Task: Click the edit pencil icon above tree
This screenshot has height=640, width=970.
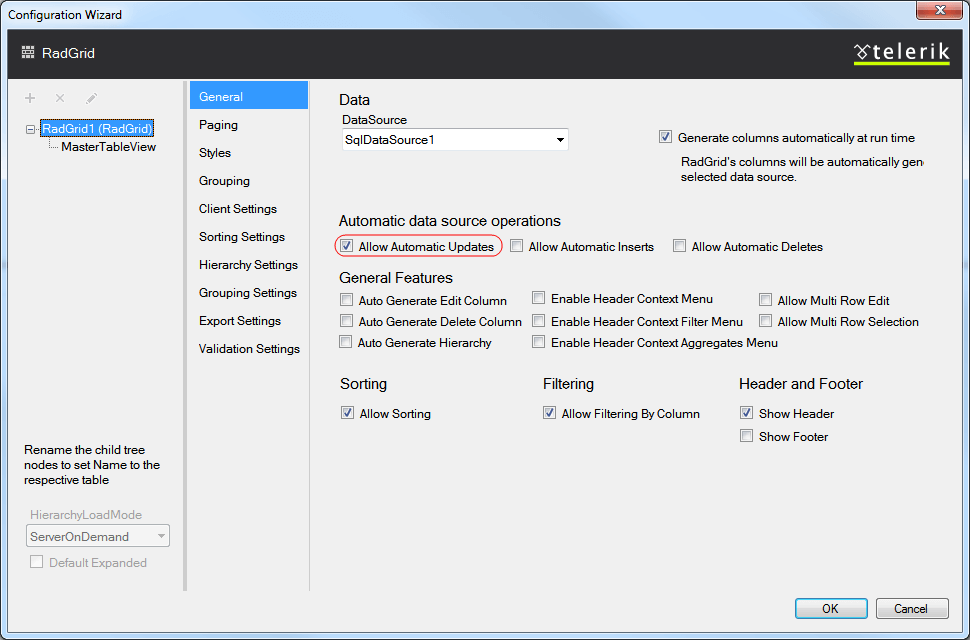Action: 91,98
